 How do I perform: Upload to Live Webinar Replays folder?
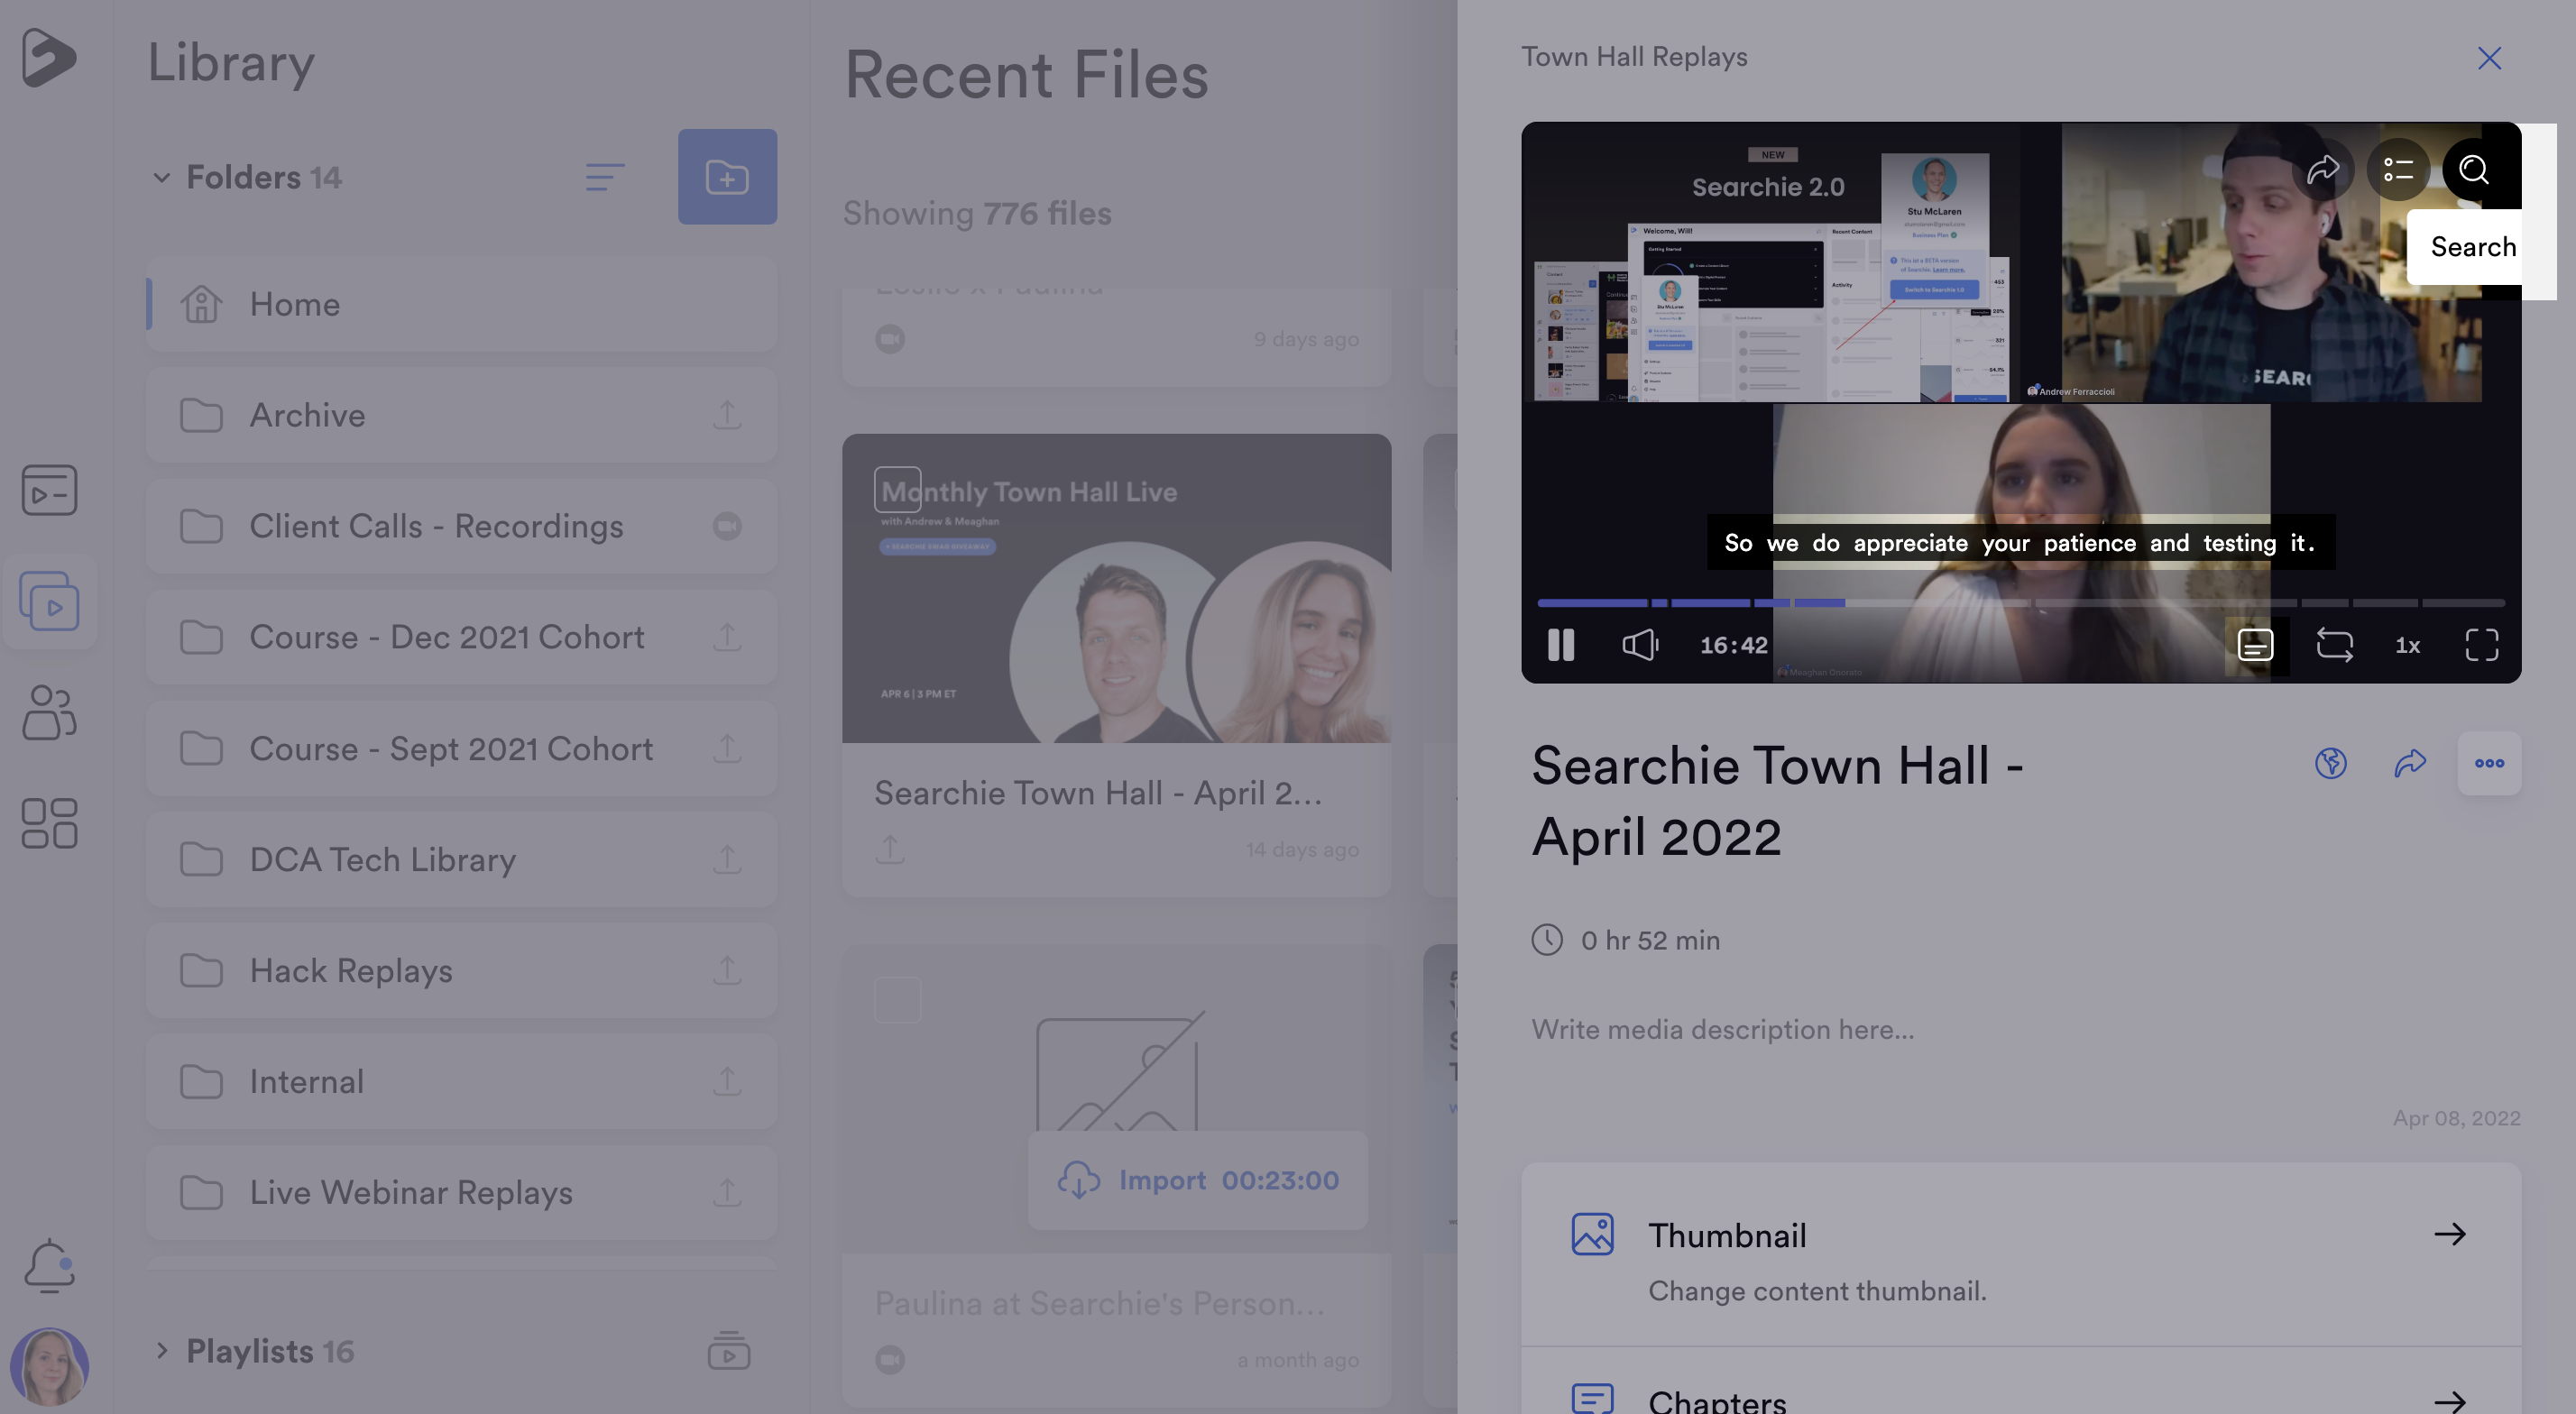tap(727, 1192)
